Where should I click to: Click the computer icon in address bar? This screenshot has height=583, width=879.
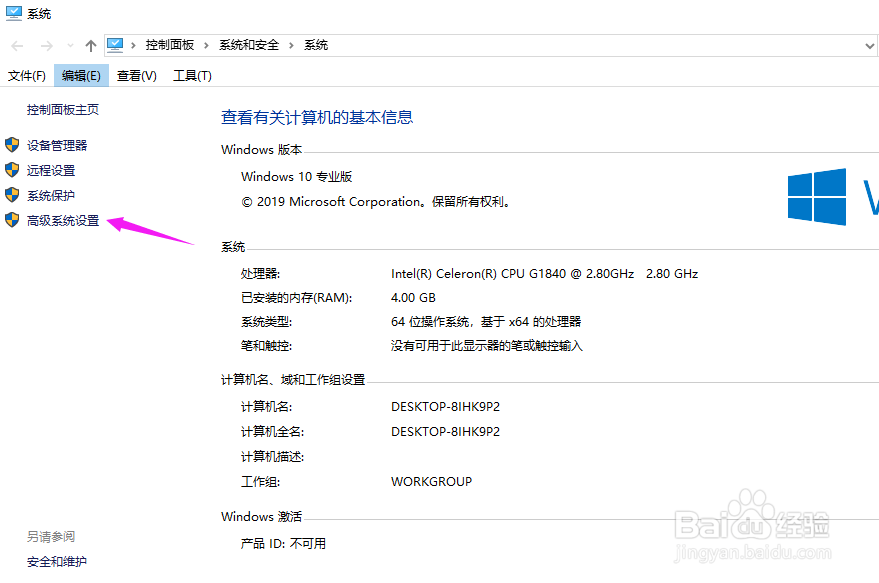pyautogui.click(x=115, y=45)
